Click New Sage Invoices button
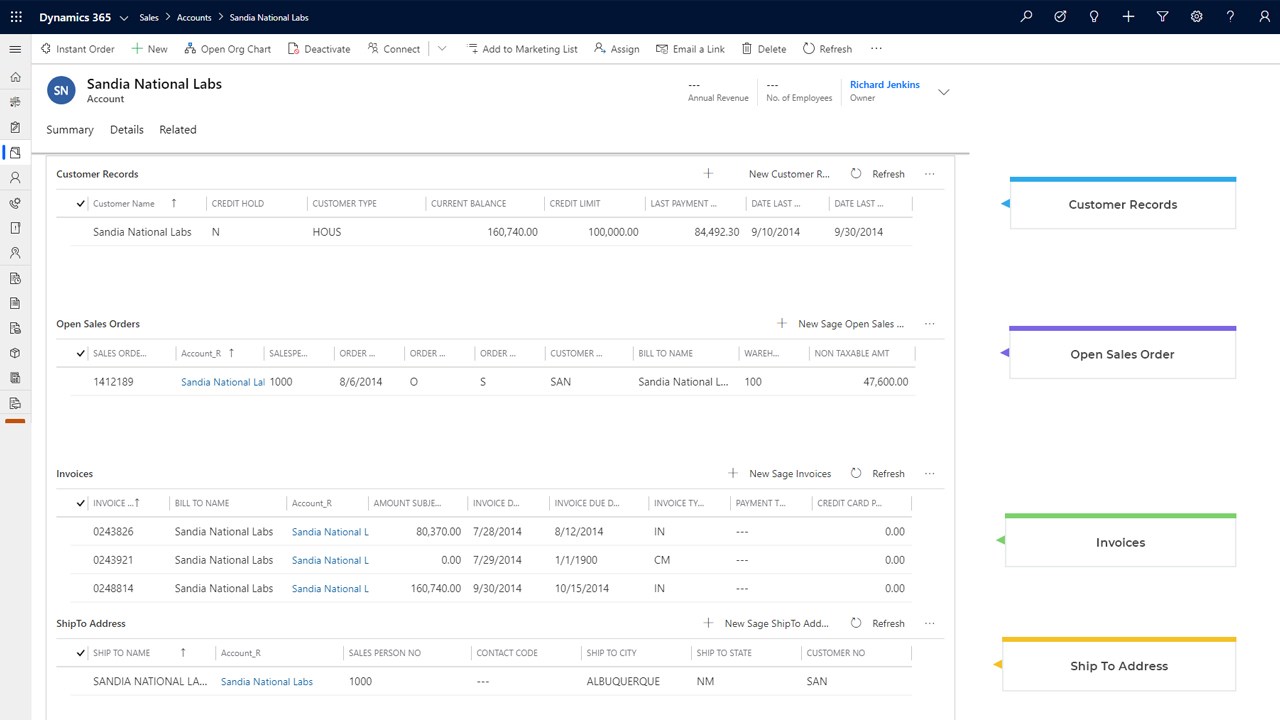Image resolution: width=1280 pixels, height=720 pixels. 780,474
